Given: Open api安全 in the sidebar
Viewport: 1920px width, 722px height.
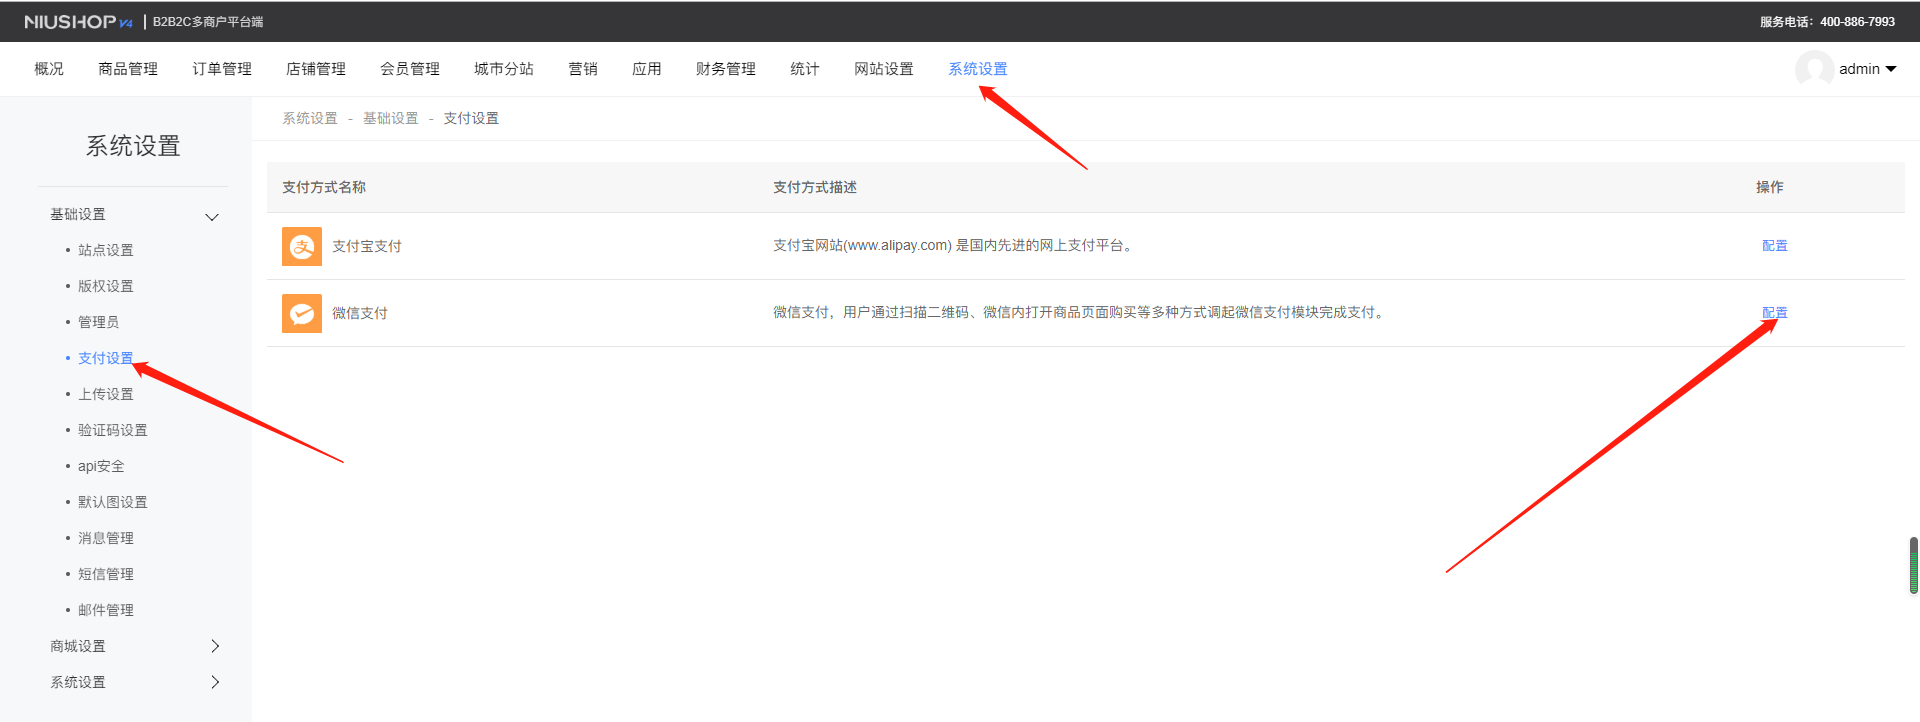Looking at the screenshot, I should tap(101, 466).
